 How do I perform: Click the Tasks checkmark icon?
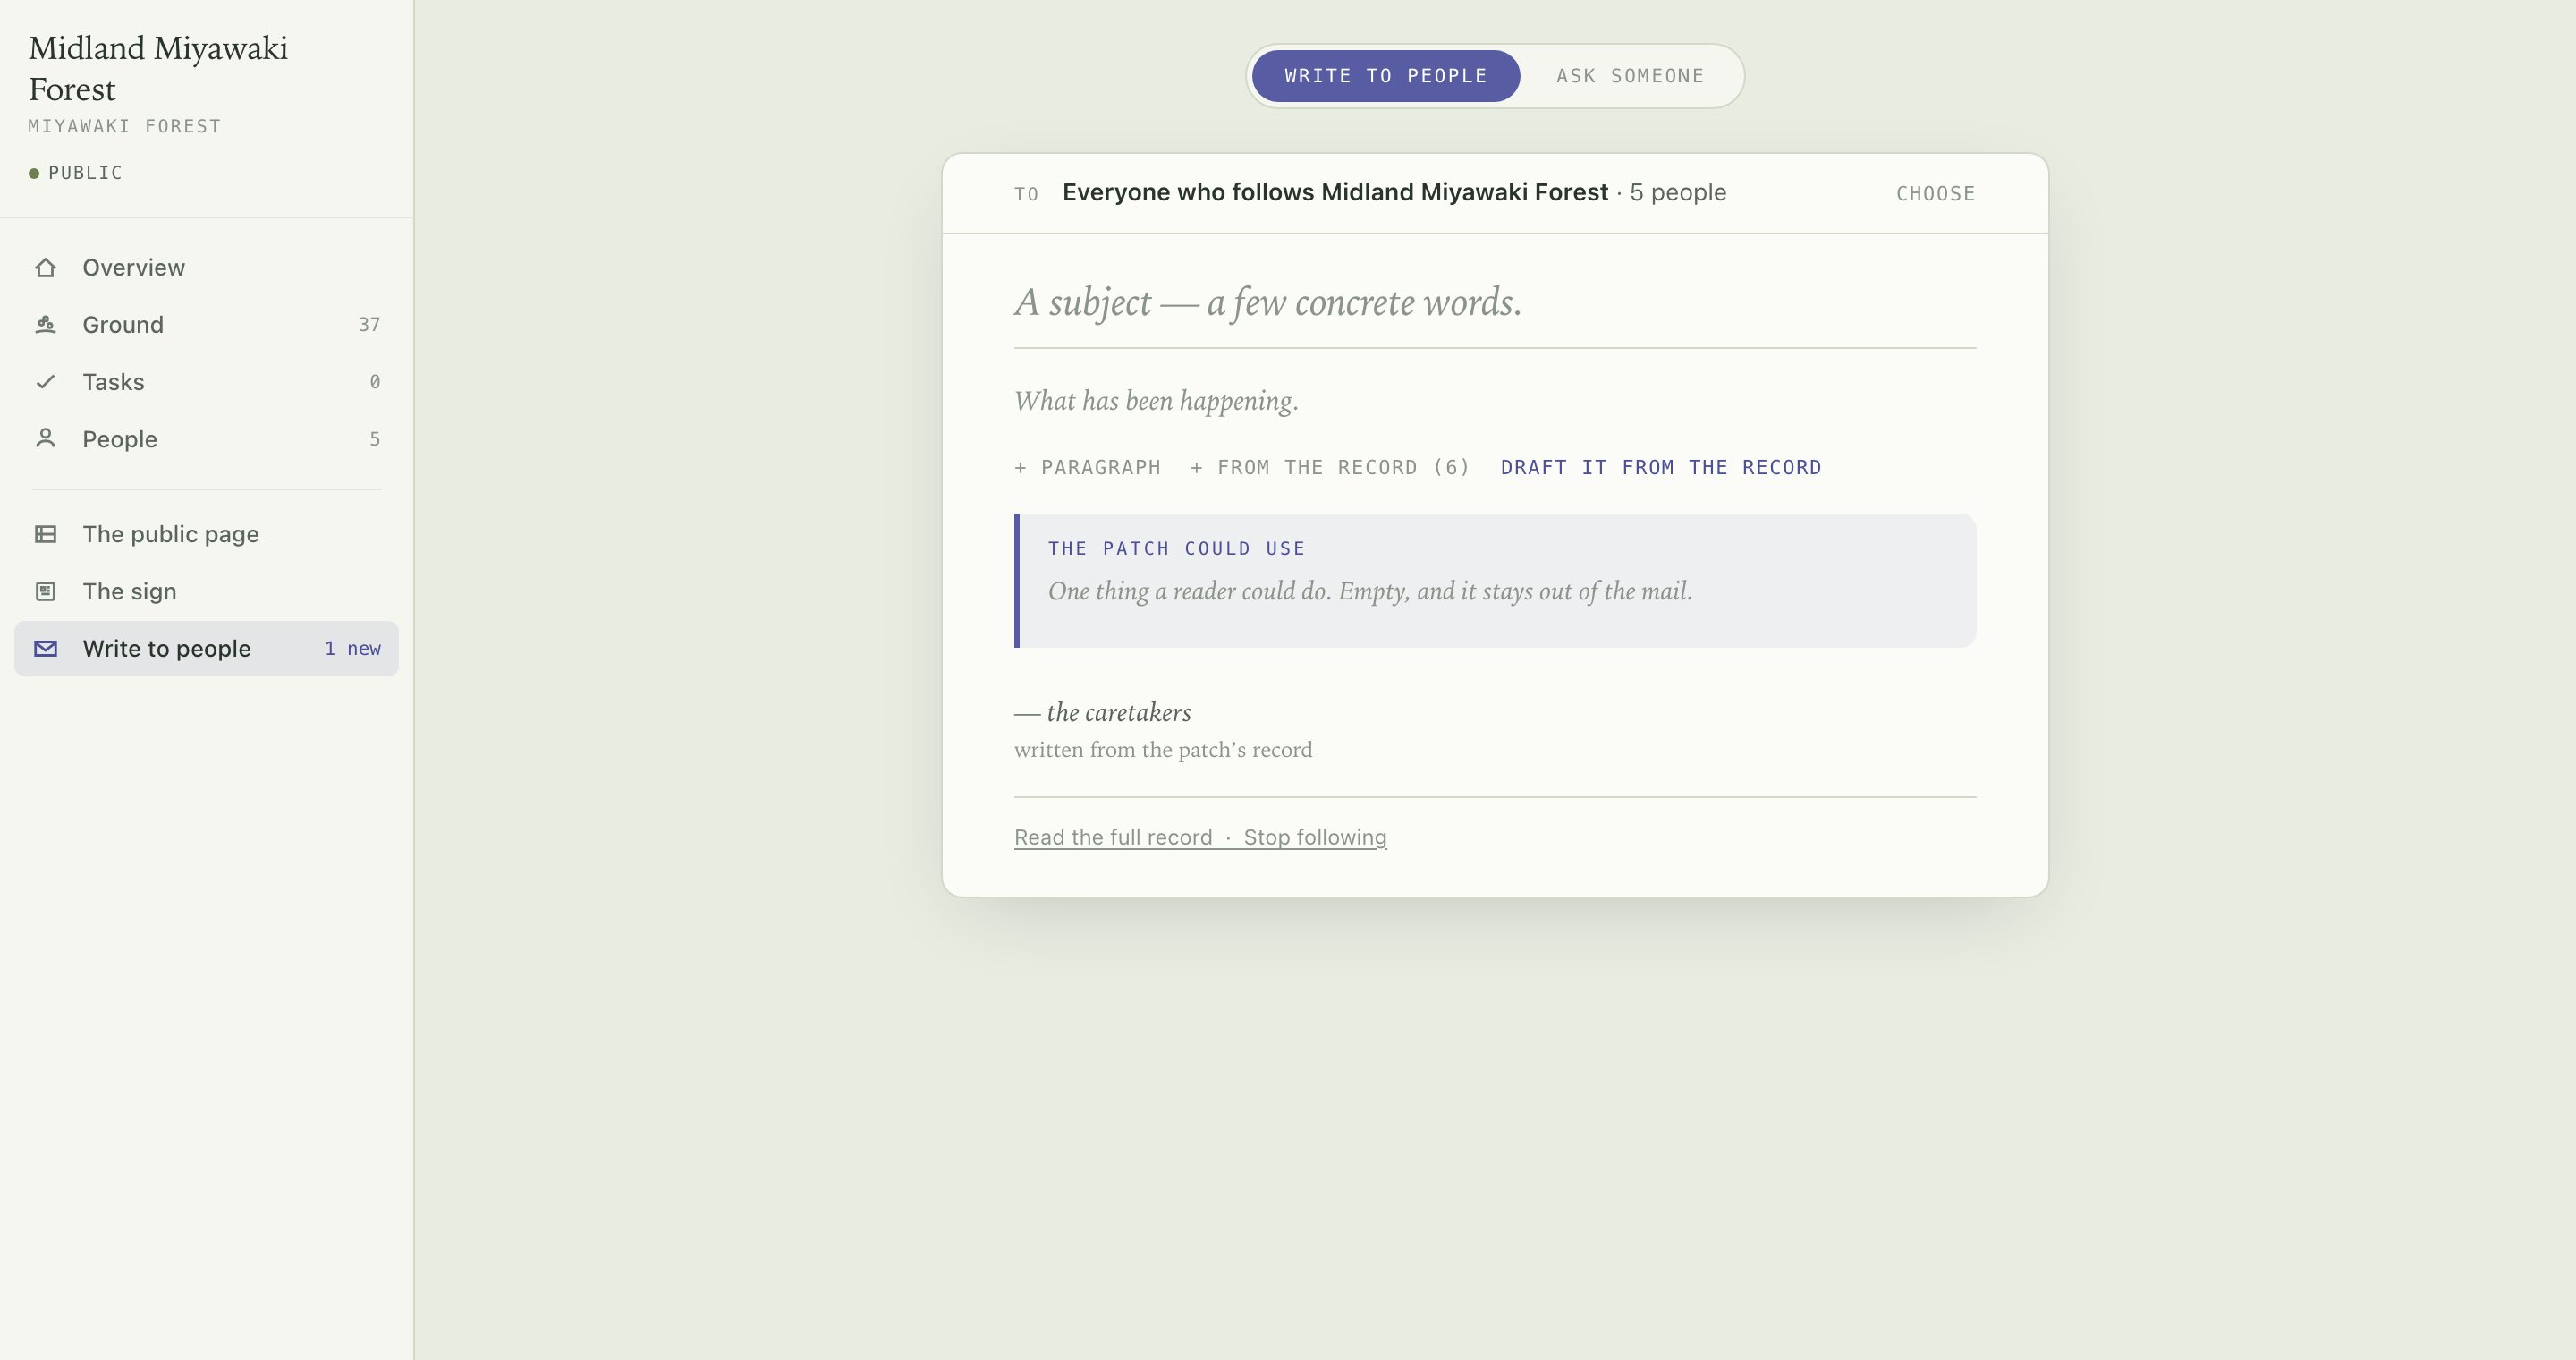click(45, 381)
